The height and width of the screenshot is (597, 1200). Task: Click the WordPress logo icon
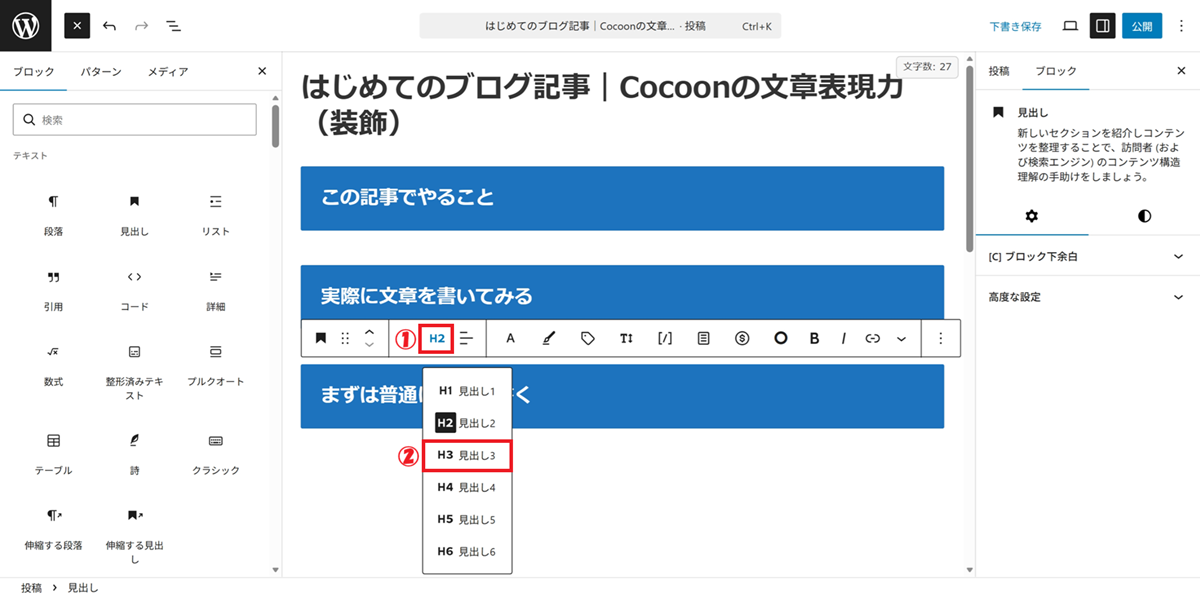[26, 26]
